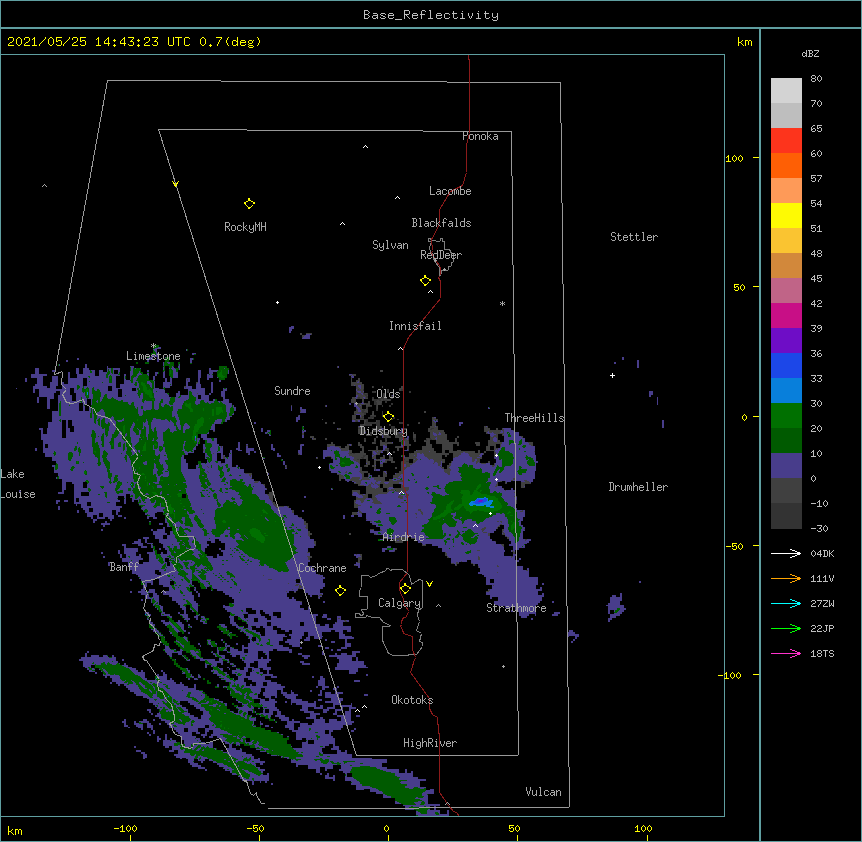Click the ThreeHills label
The width and height of the screenshot is (862, 842).
coord(534,418)
